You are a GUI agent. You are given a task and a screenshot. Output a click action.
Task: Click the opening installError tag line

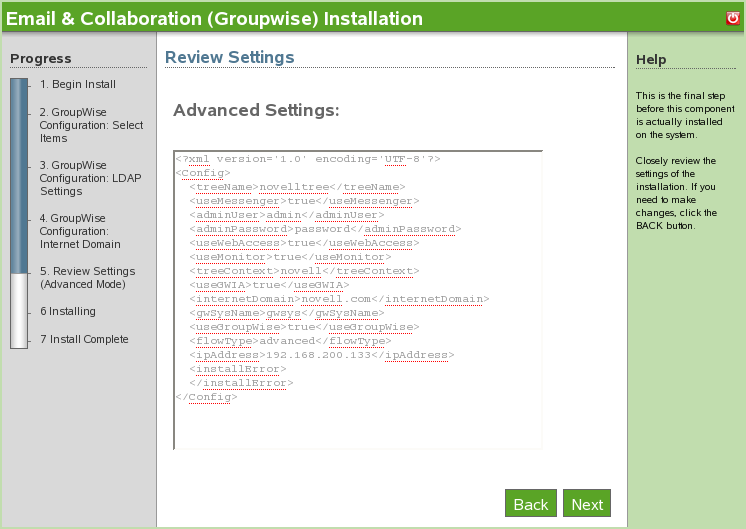(238, 369)
